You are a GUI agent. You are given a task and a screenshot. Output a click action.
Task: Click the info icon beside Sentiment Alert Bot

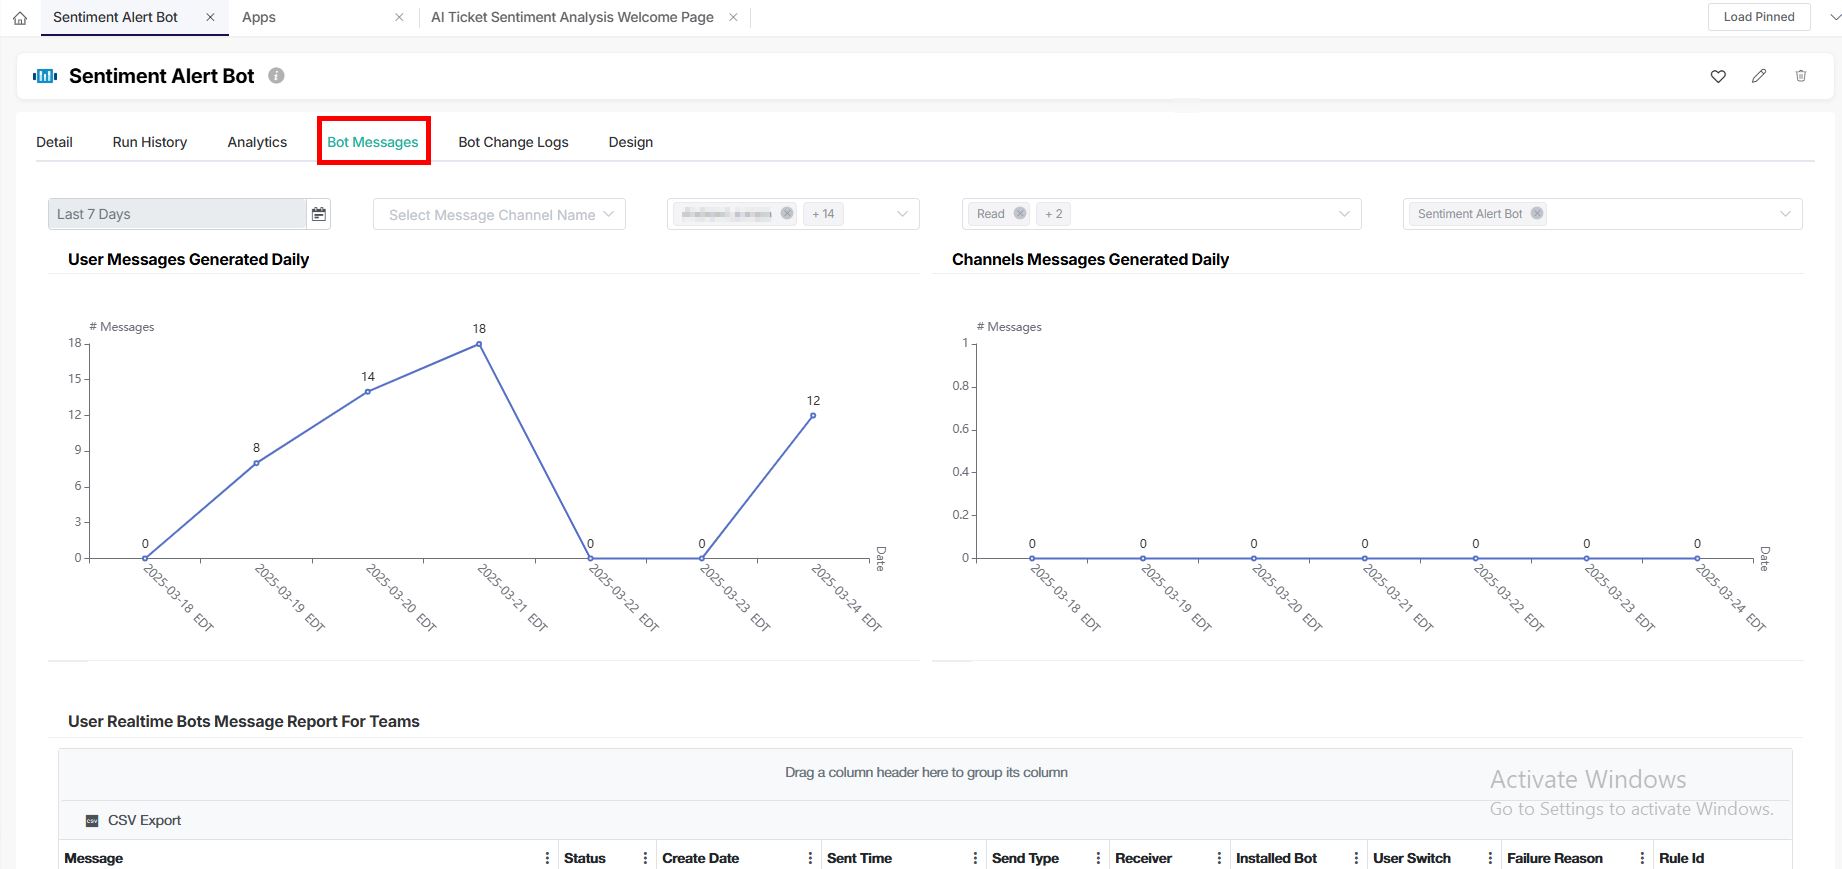coord(277,76)
